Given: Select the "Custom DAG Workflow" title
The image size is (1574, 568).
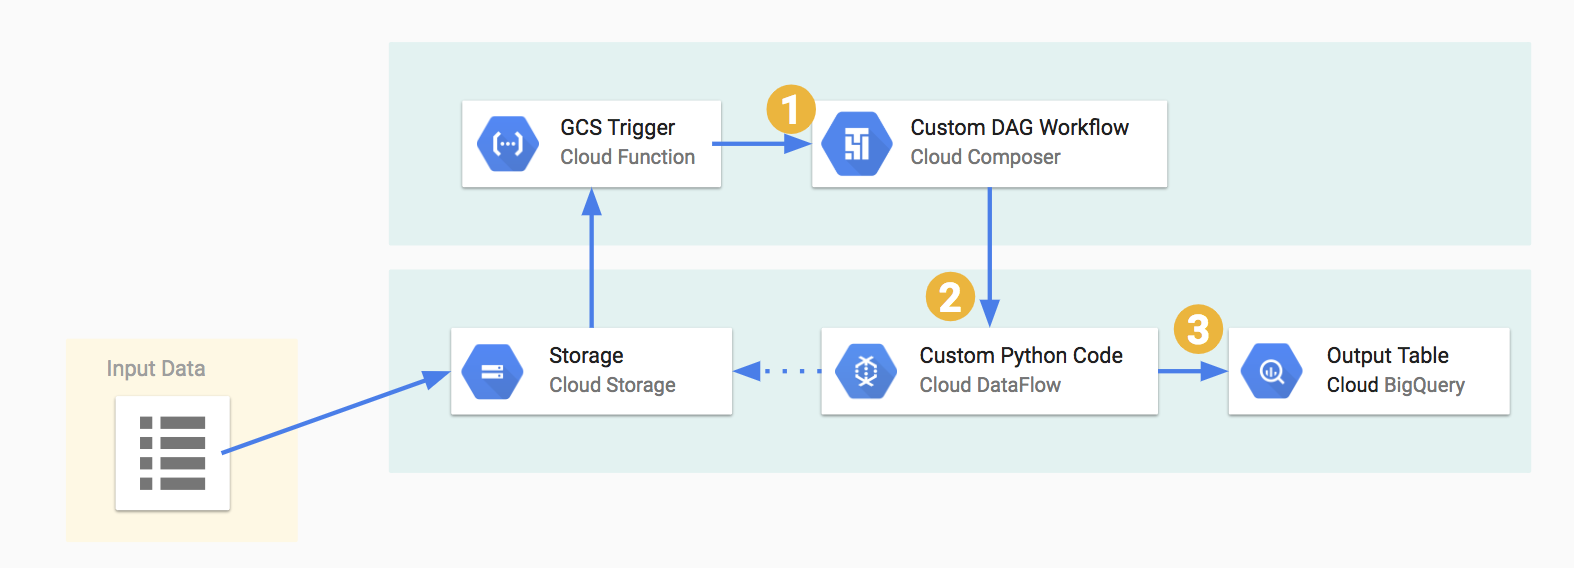Looking at the screenshot, I should [x=1019, y=128].
